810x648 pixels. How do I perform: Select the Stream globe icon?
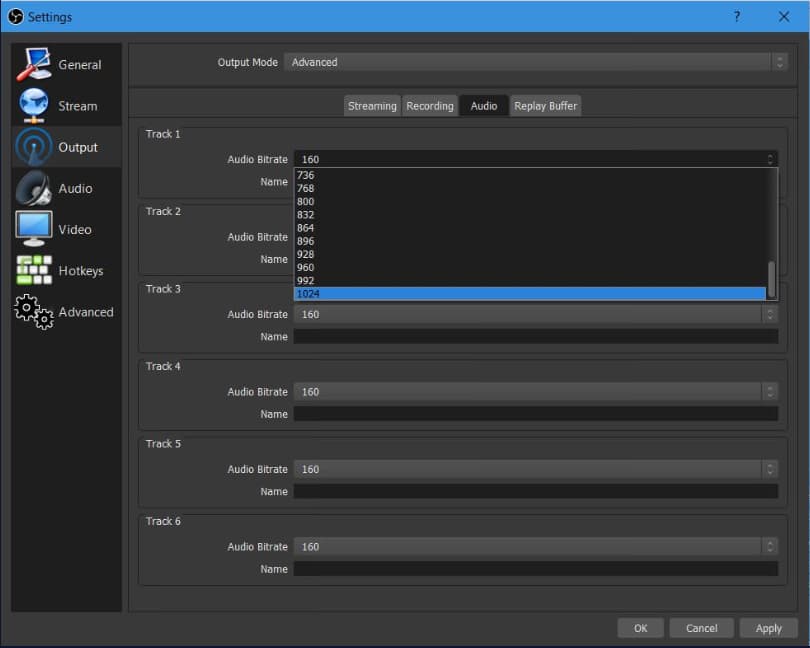pyautogui.click(x=34, y=105)
